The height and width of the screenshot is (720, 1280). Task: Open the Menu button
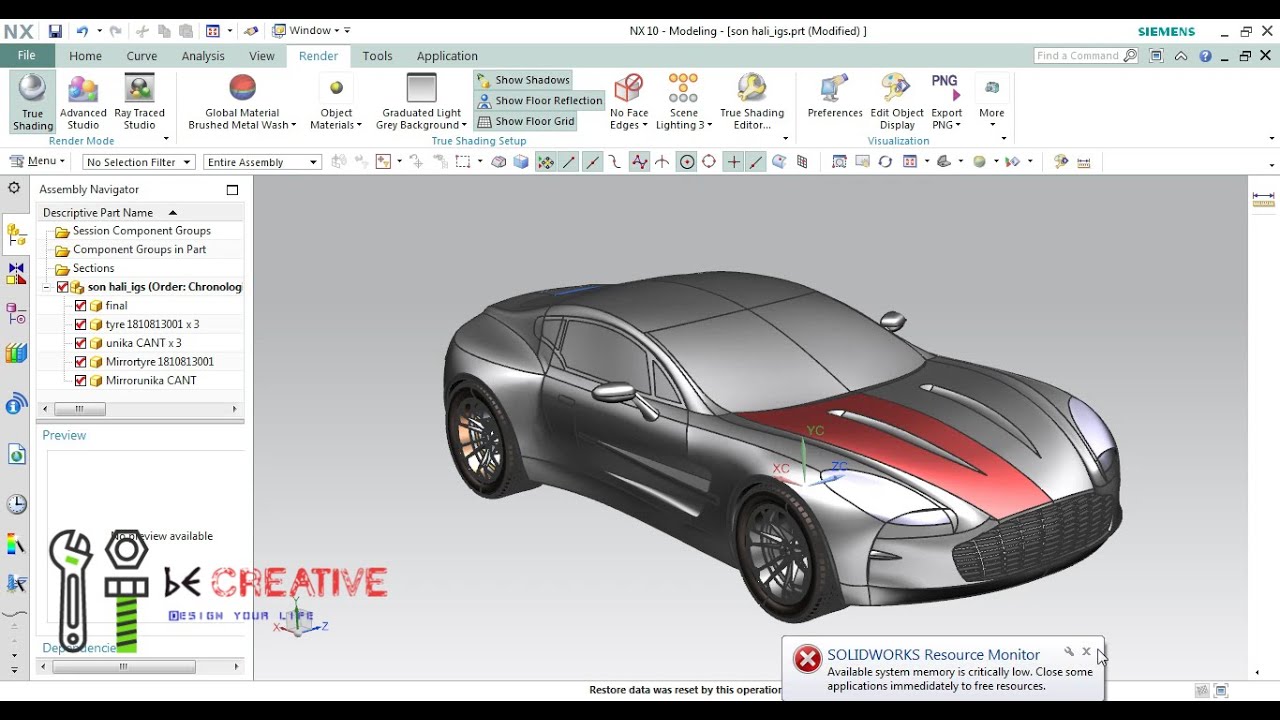point(37,161)
